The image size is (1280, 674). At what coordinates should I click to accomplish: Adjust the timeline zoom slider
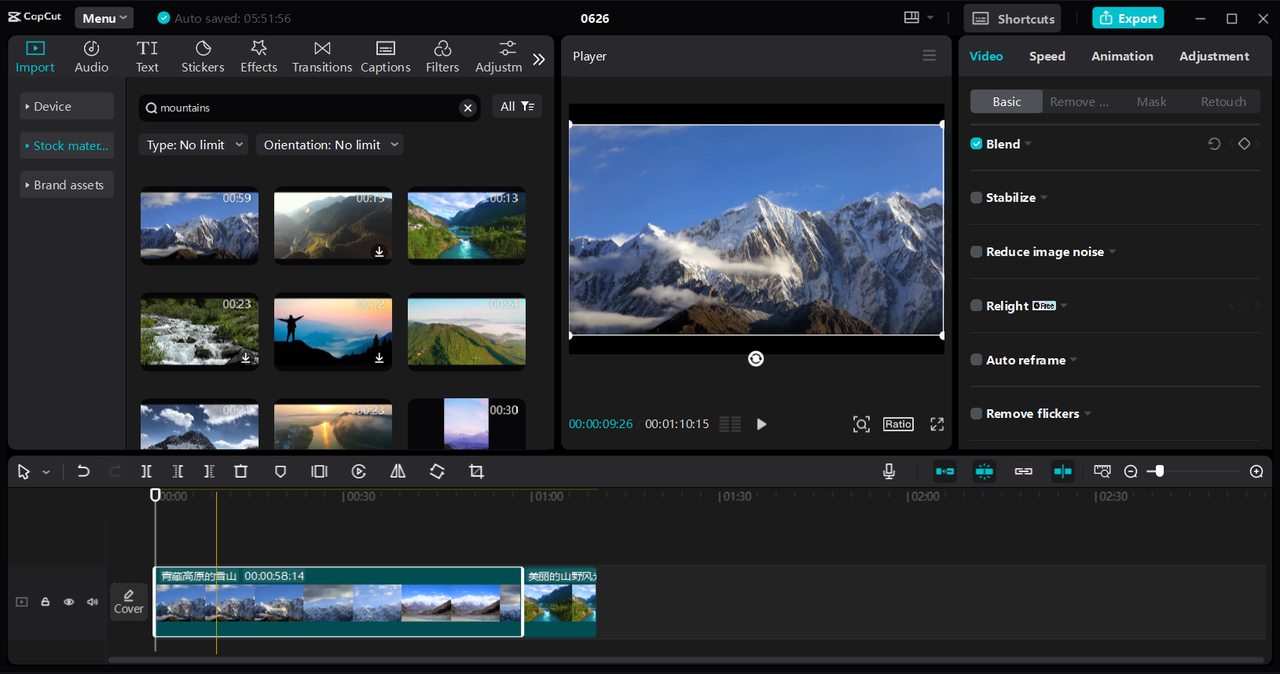(1195, 471)
